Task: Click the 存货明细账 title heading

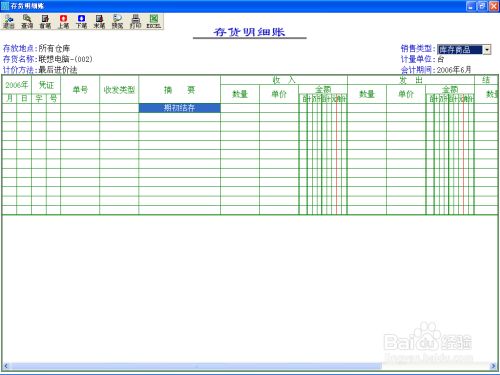Action: click(x=249, y=32)
